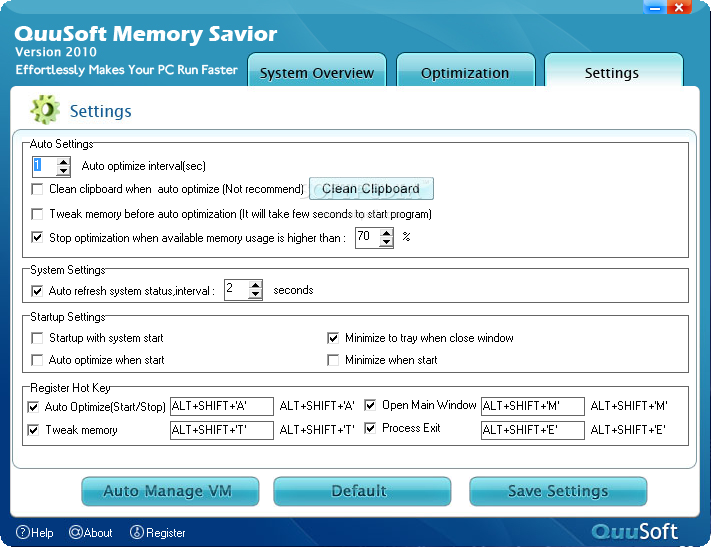Click the Register icon in footer
Viewport: 711px width, 547px height.
pos(137,532)
